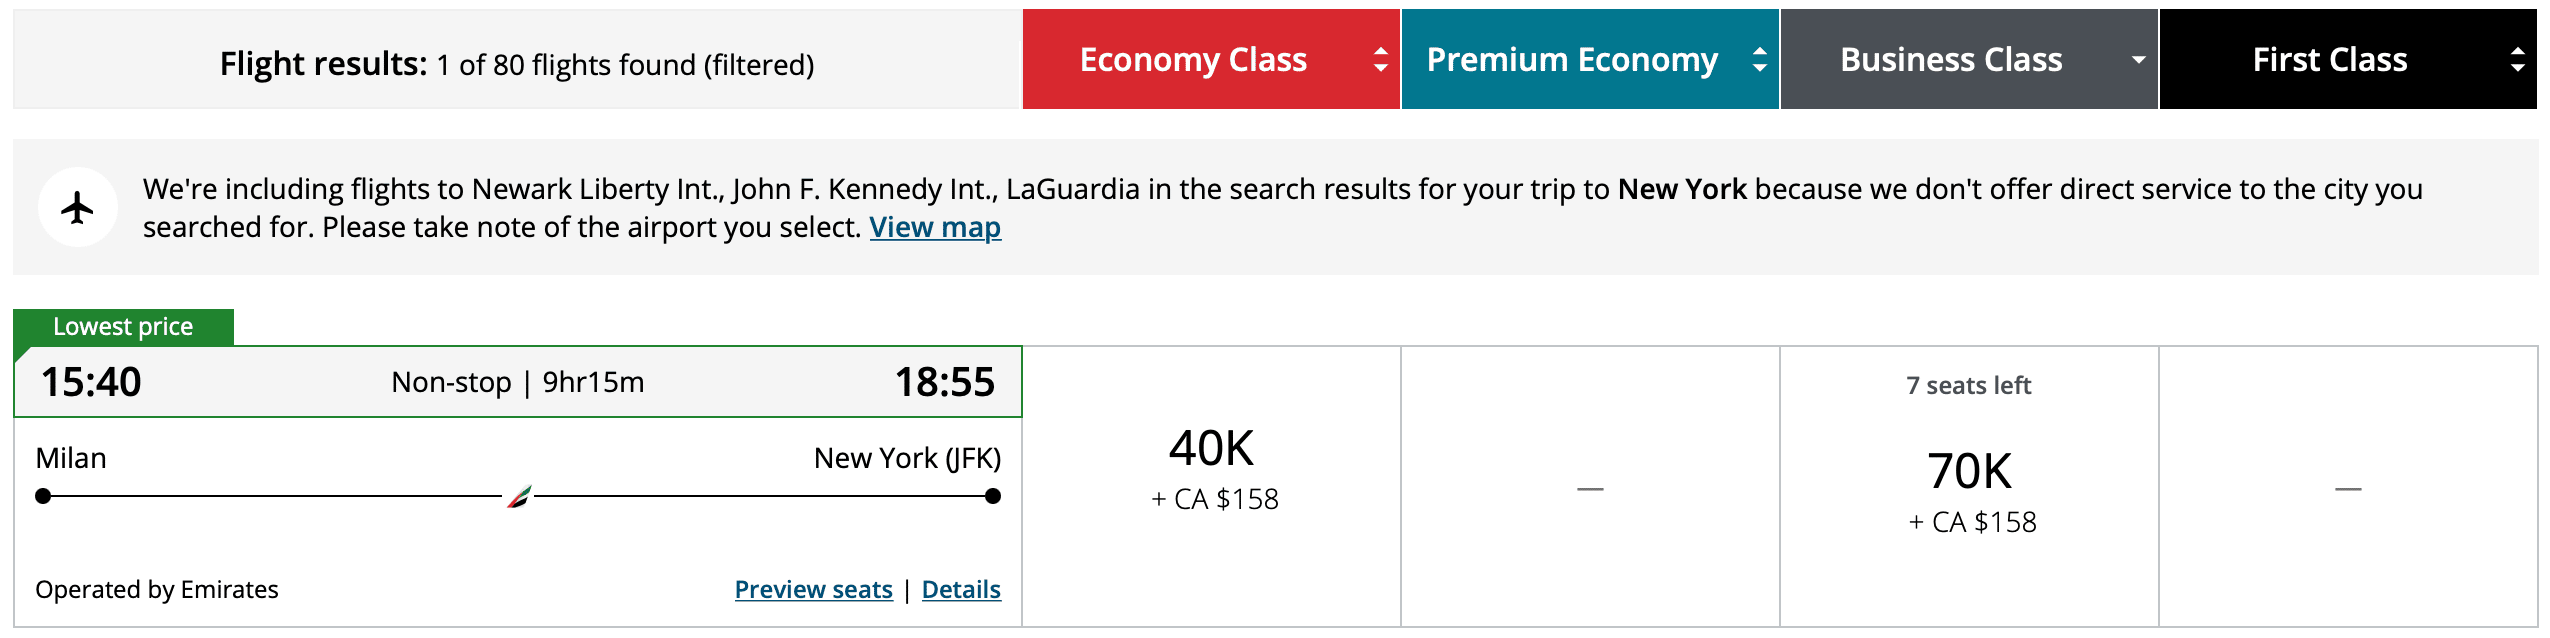Sort flights by Premium Economy
This screenshot has width=2550, height=638.
pyautogui.click(x=1571, y=60)
